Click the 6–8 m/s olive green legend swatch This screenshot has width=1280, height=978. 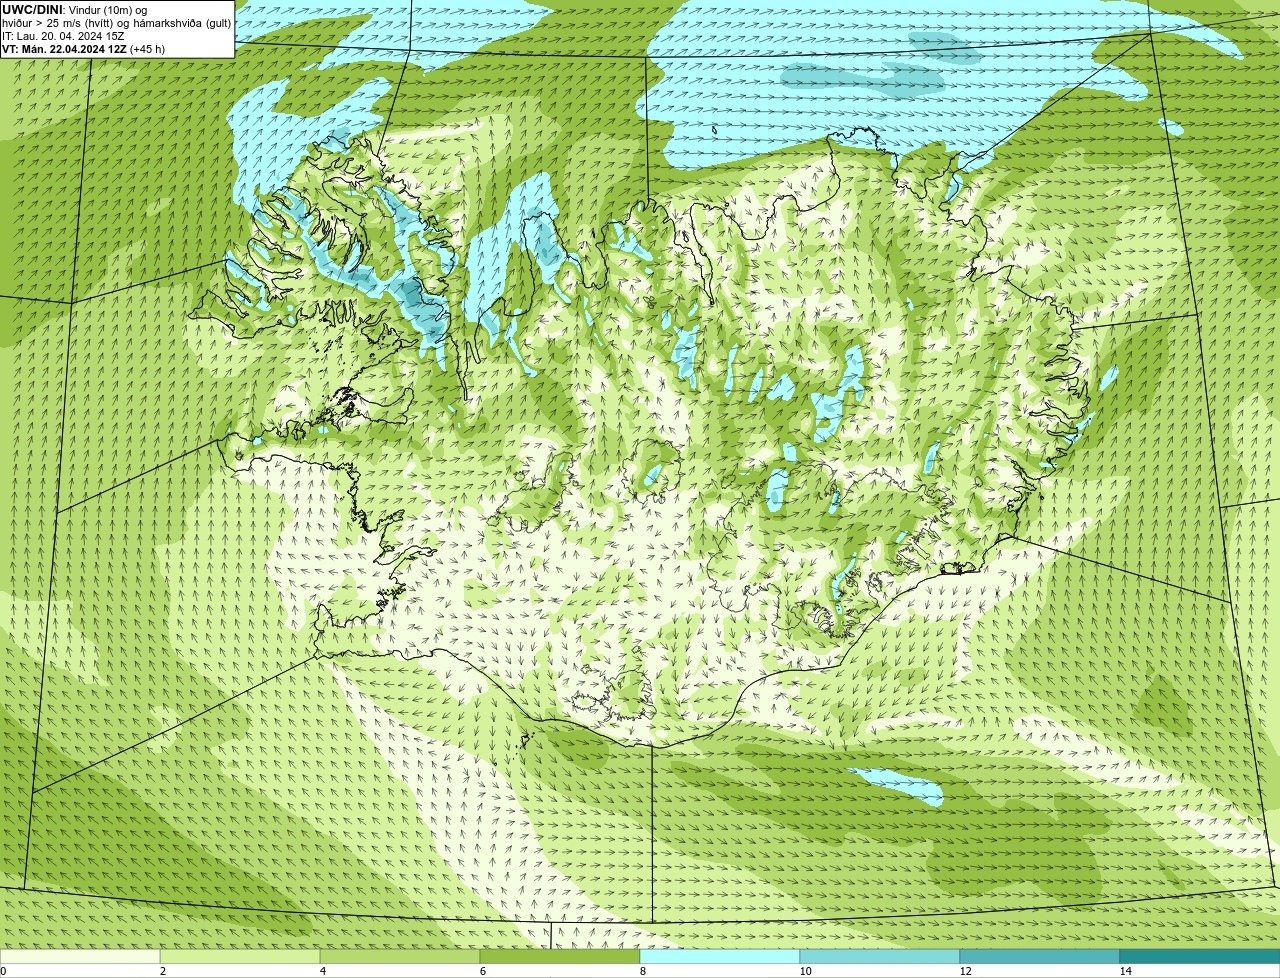(560, 956)
